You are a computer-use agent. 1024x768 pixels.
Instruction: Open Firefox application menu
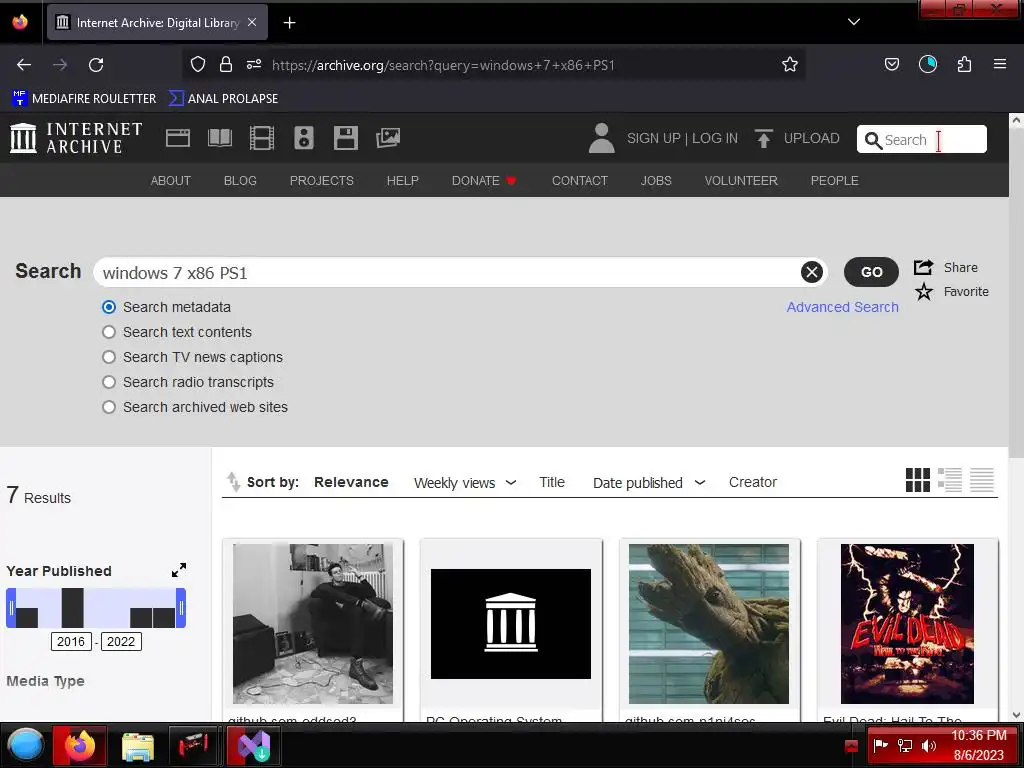click(1000, 64)
